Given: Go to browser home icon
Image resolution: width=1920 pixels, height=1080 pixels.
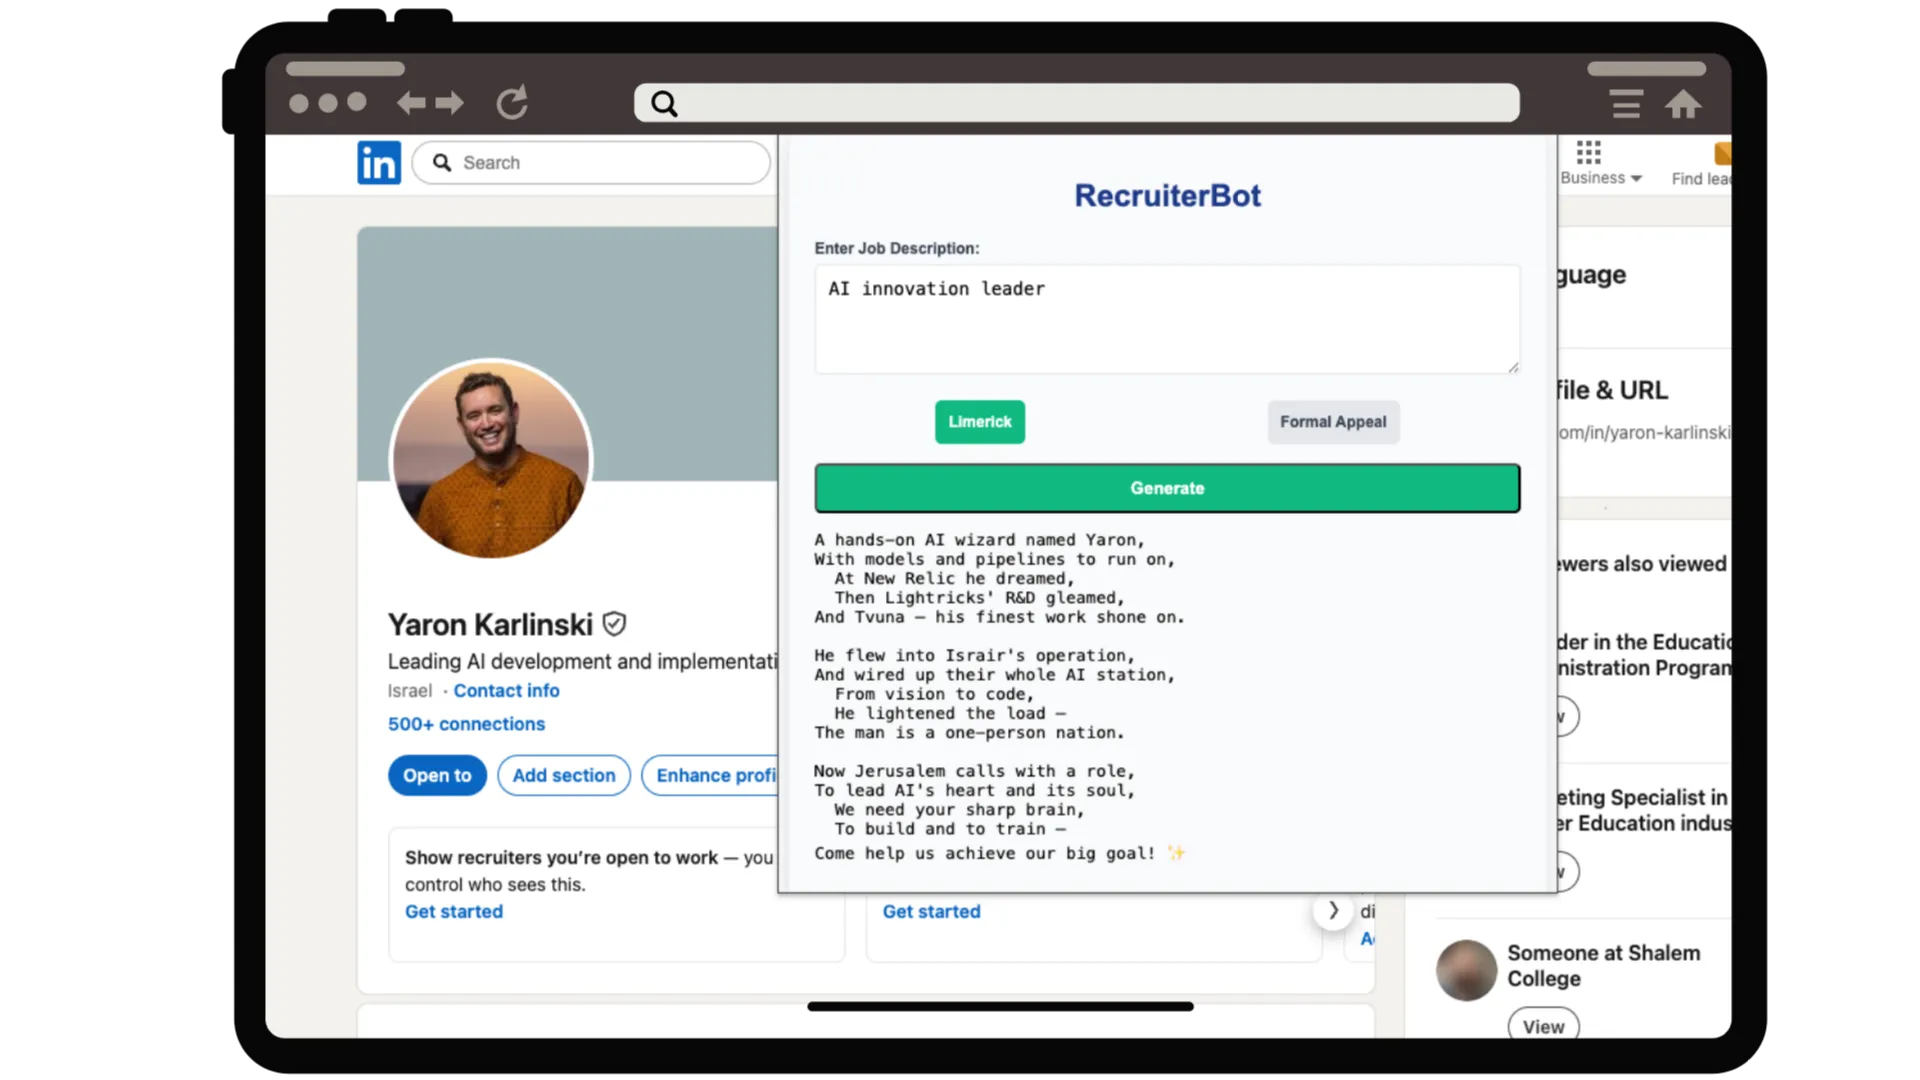Looking at the screenshot, I should 1683,104.
